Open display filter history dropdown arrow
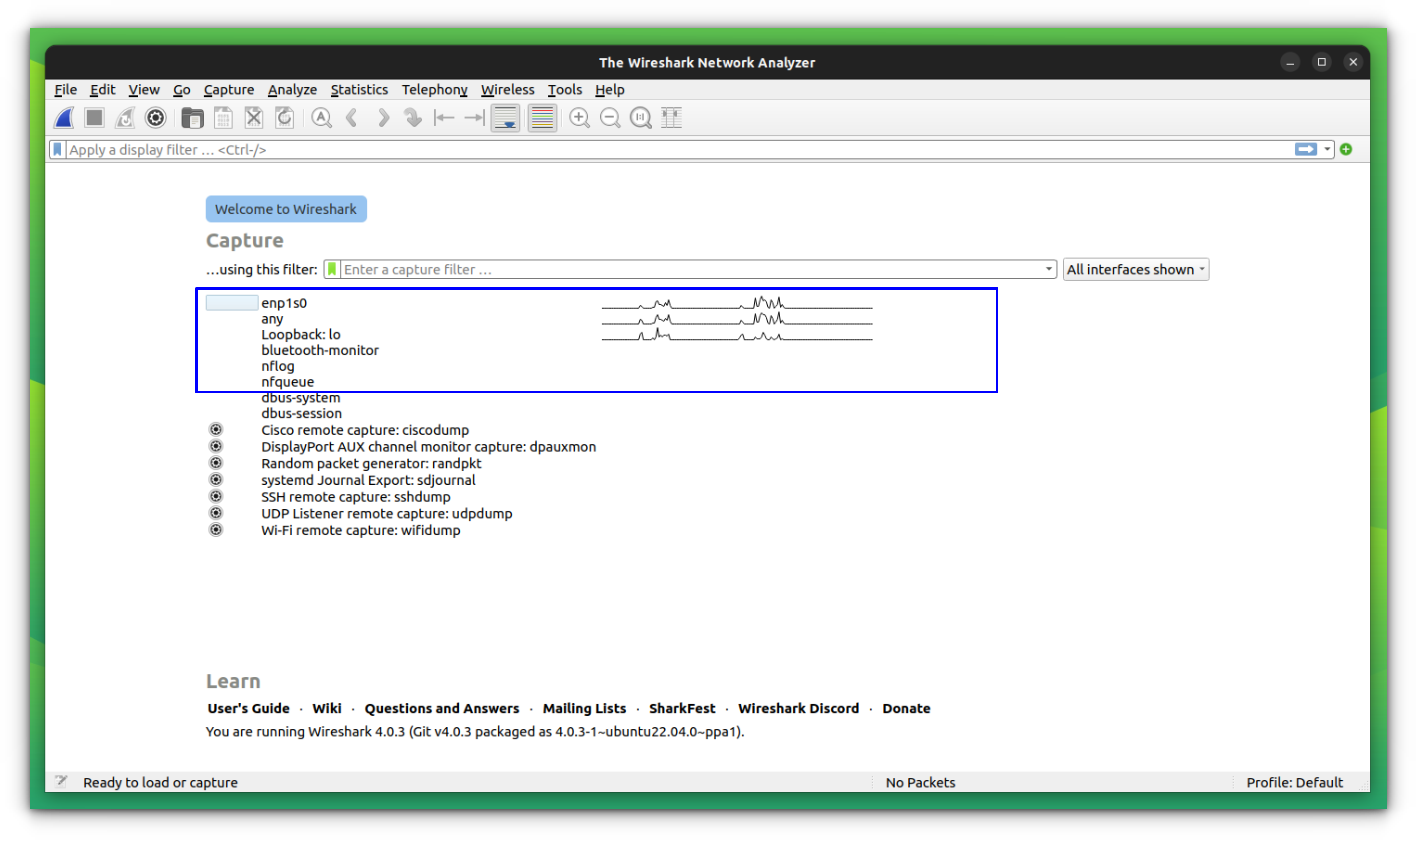1417x841 pixels. pyautogui.click(x=1327, y=149)
